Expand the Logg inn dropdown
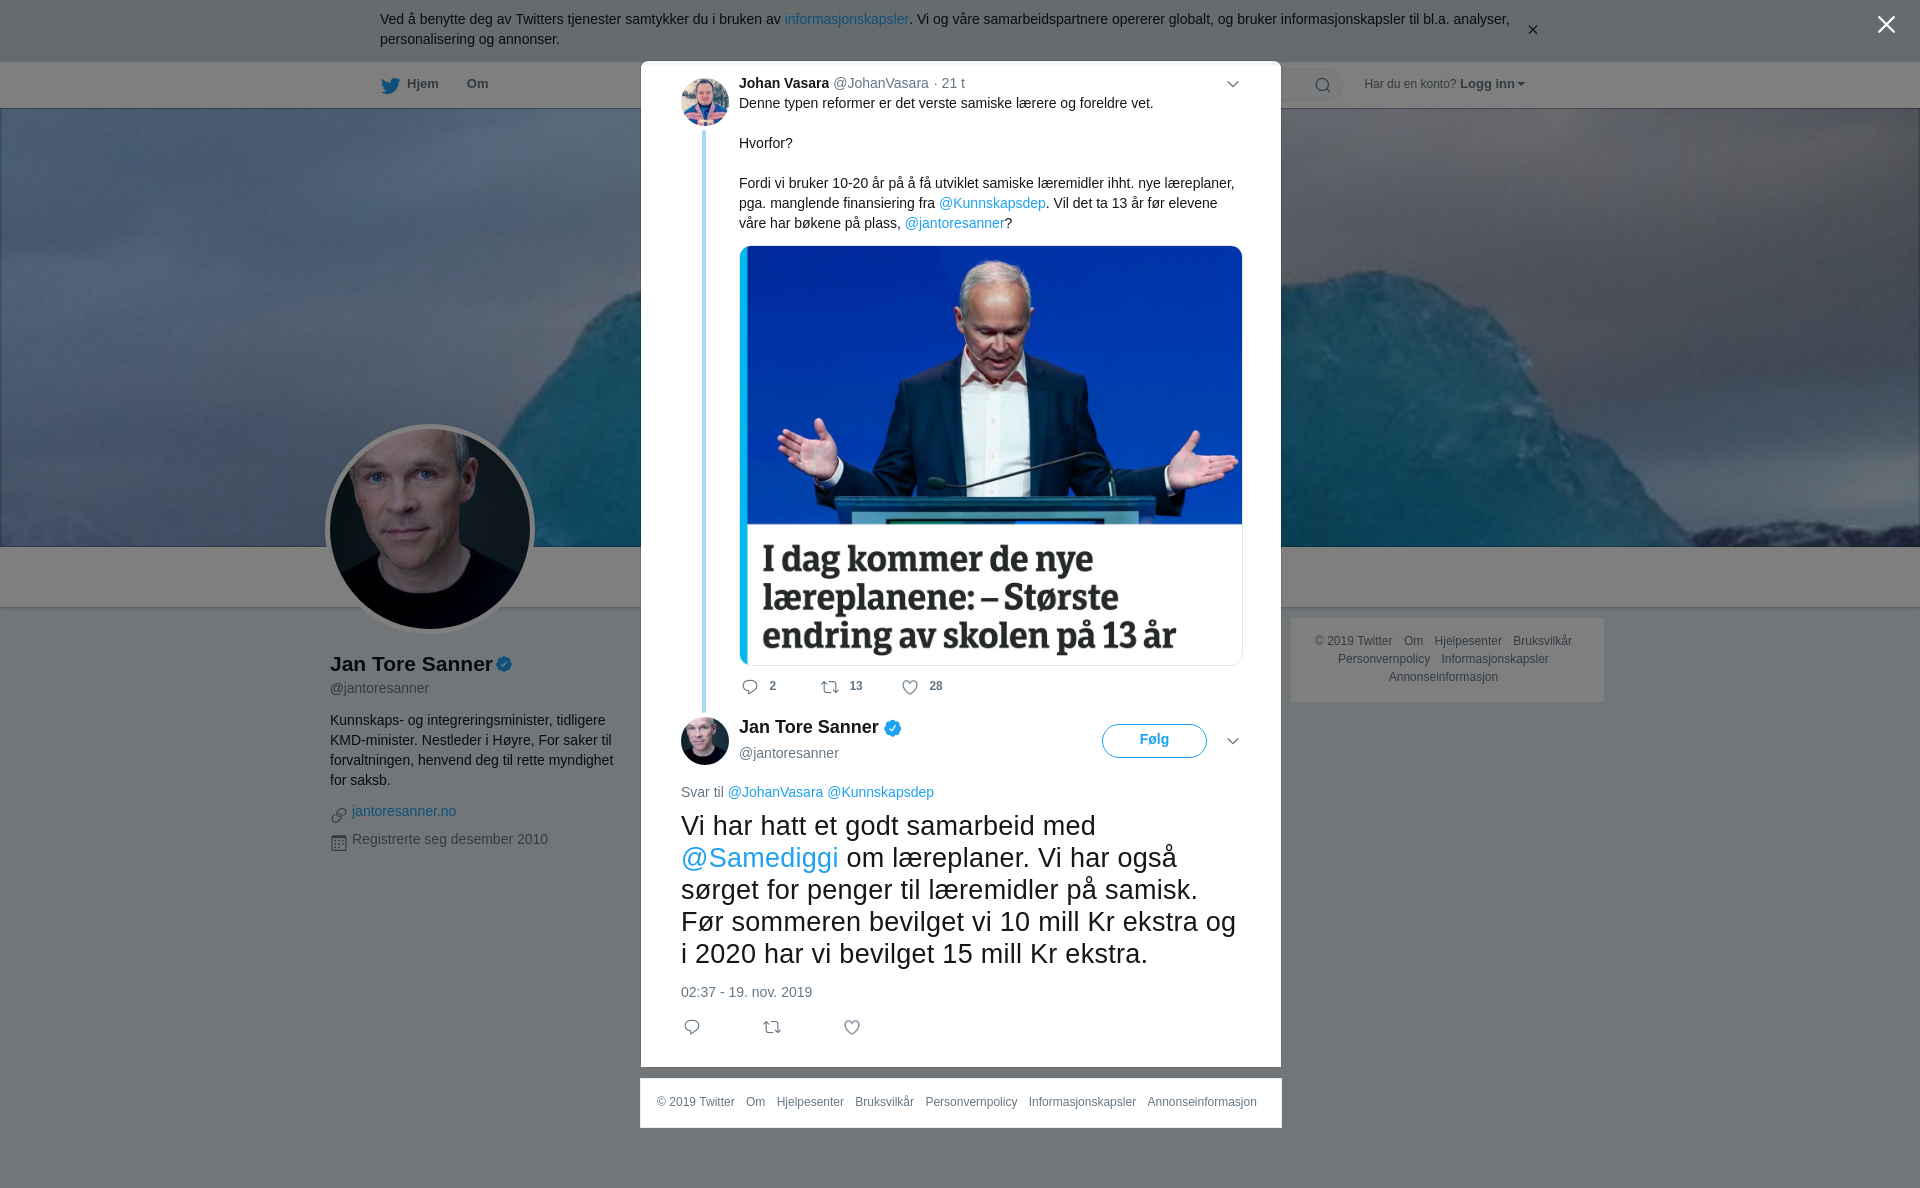The height and width of the screenshot is (1188, 1920). click(1492, 84)
